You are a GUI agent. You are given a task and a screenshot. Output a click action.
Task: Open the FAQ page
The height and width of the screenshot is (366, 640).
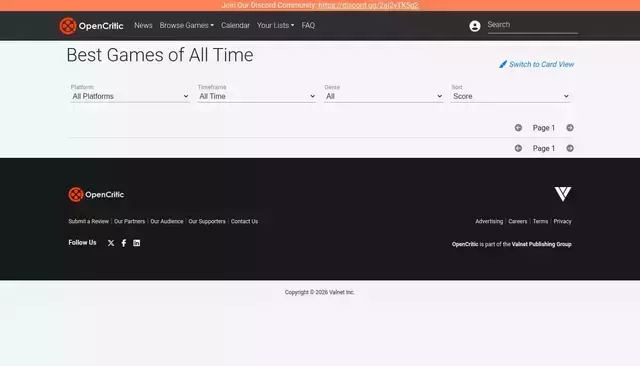(308, 25)
